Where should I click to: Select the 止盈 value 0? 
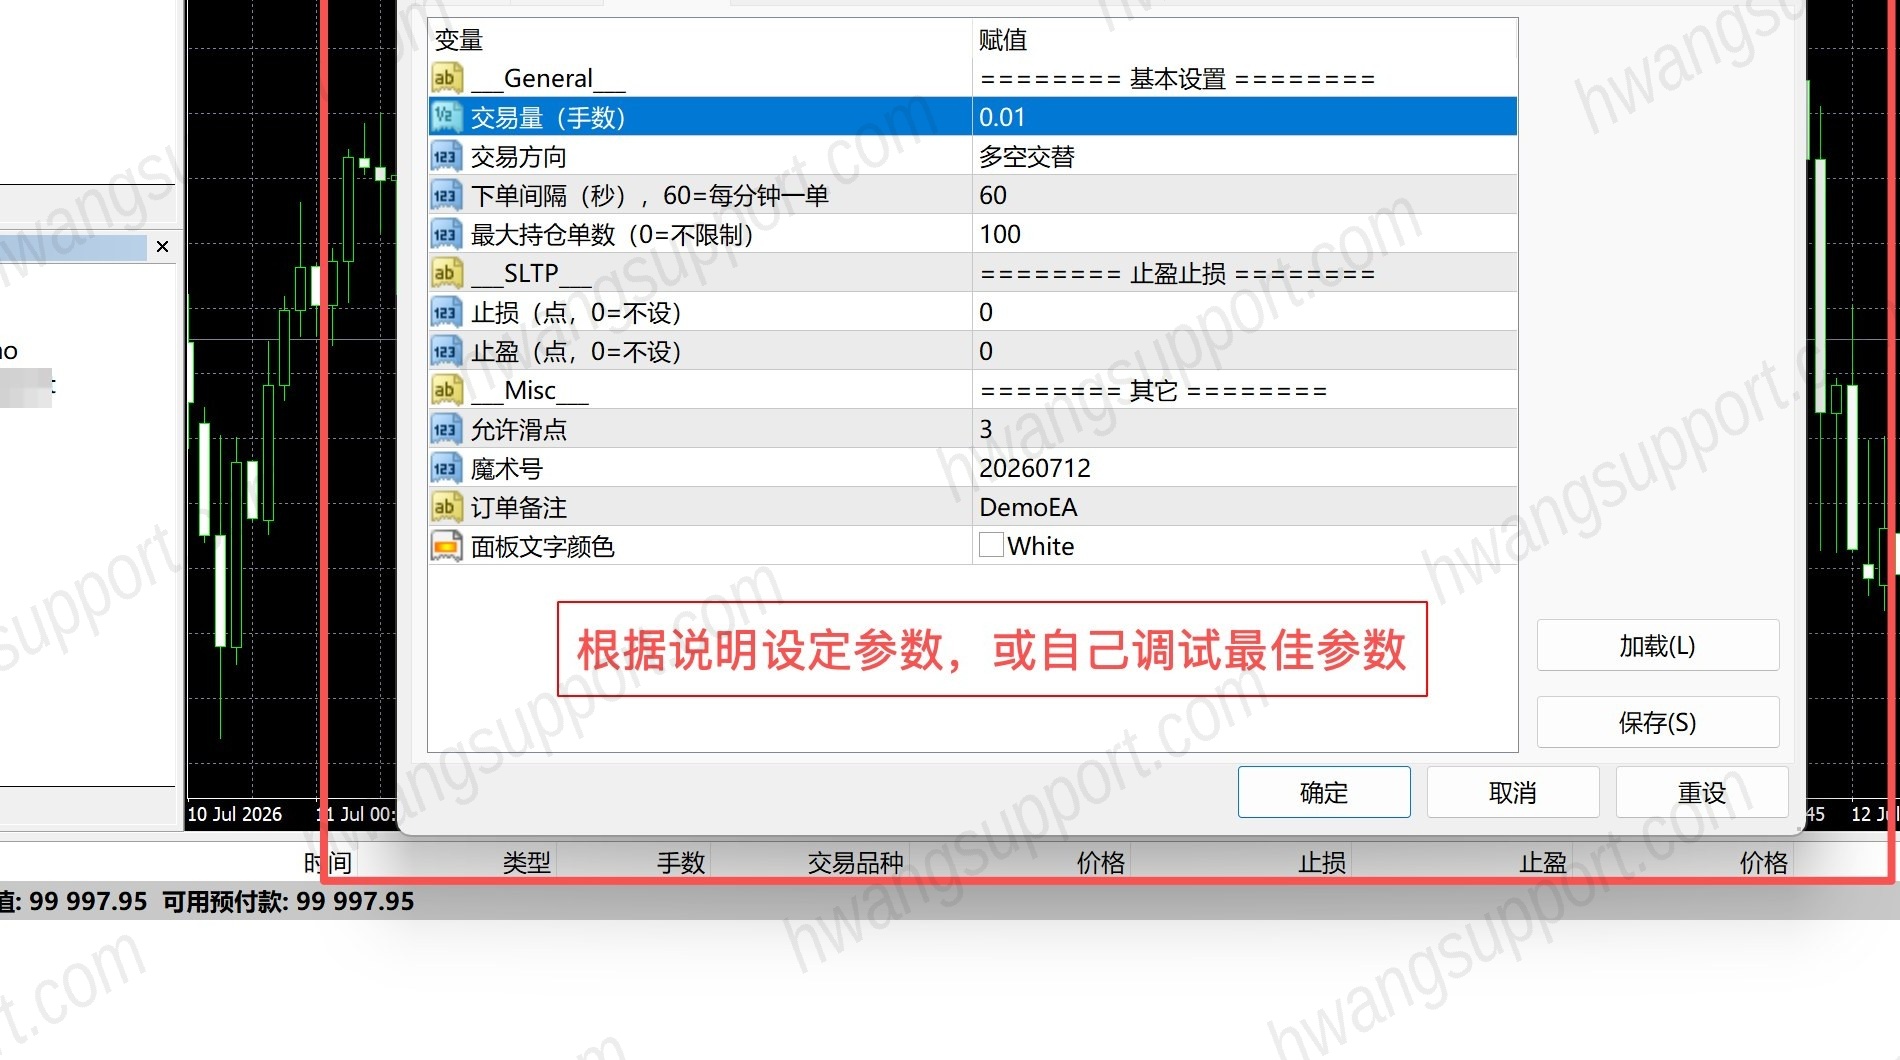pos(1244,351)
